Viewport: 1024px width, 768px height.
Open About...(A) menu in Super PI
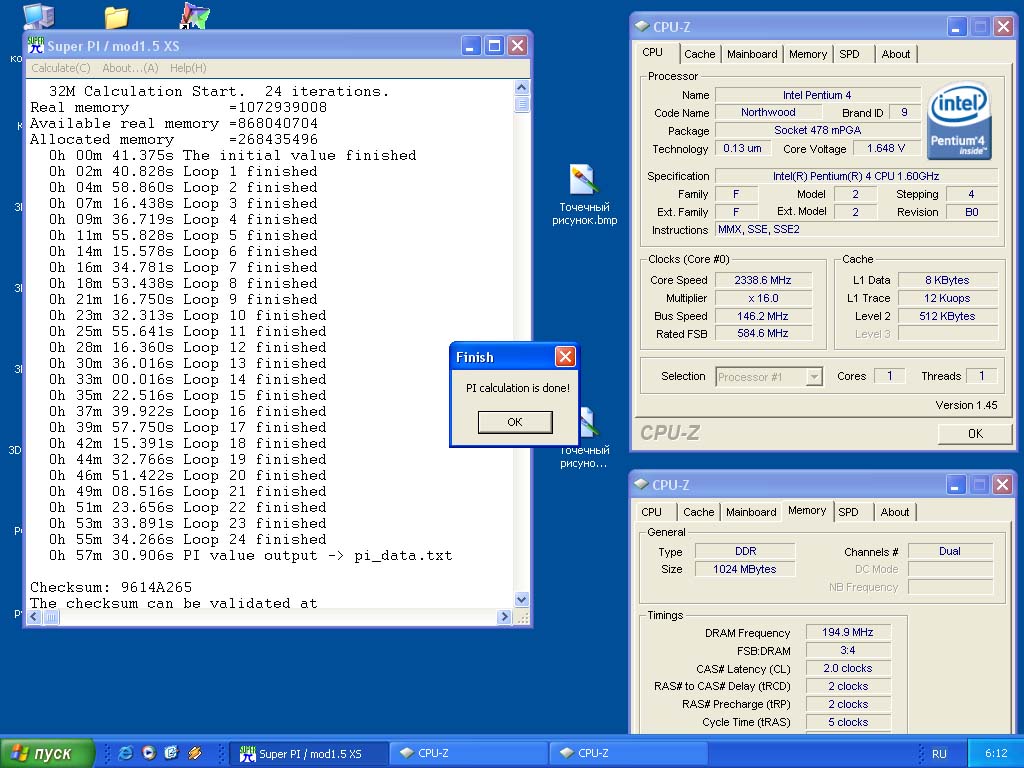coord(130,68)
